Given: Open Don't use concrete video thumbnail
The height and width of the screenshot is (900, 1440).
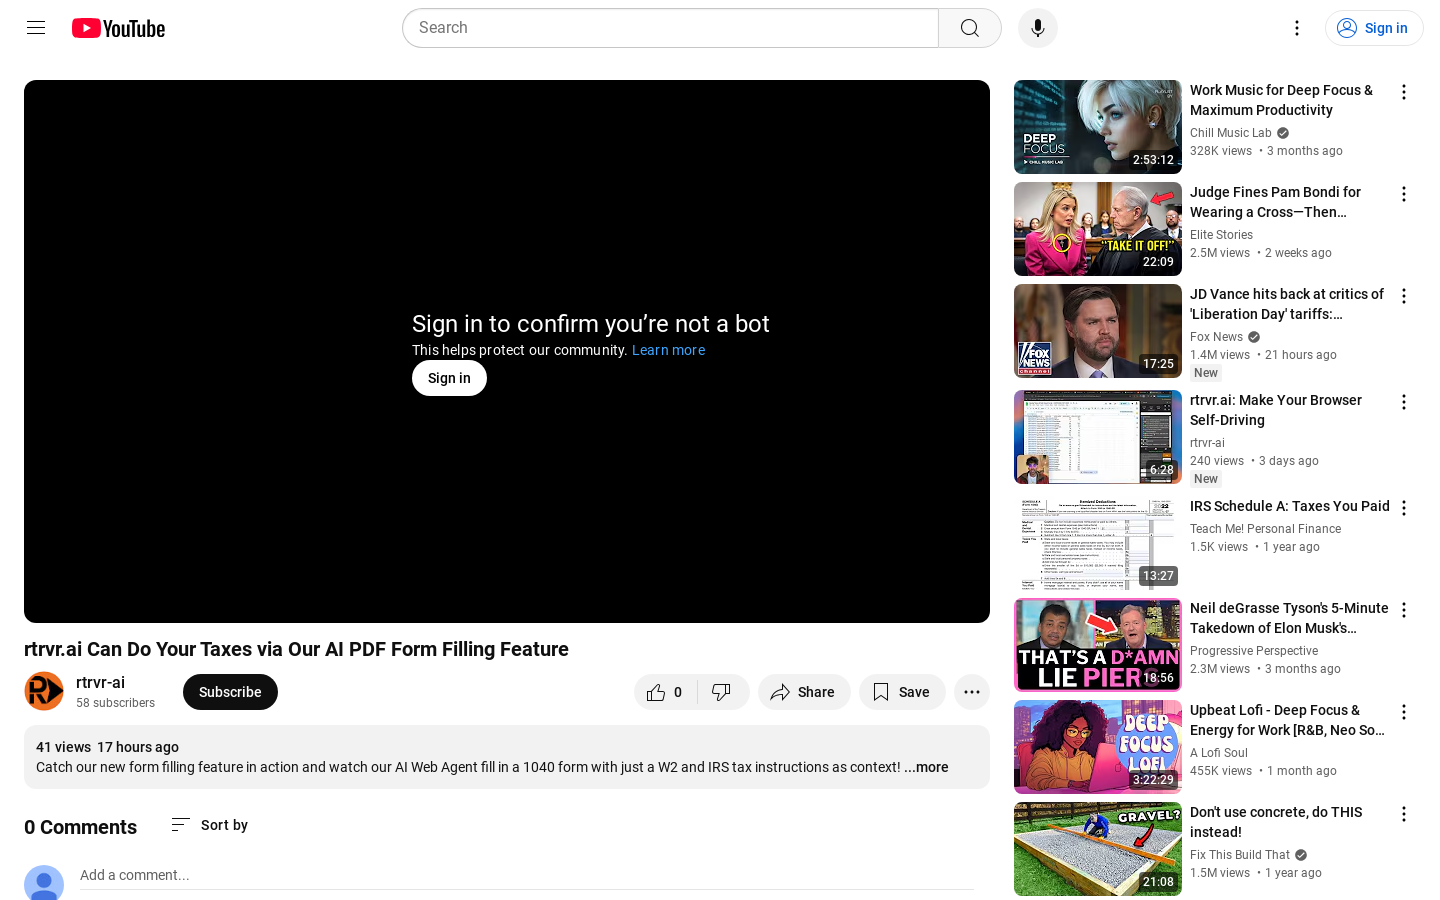Looking at the screenshot, I should click(1098, 849).
